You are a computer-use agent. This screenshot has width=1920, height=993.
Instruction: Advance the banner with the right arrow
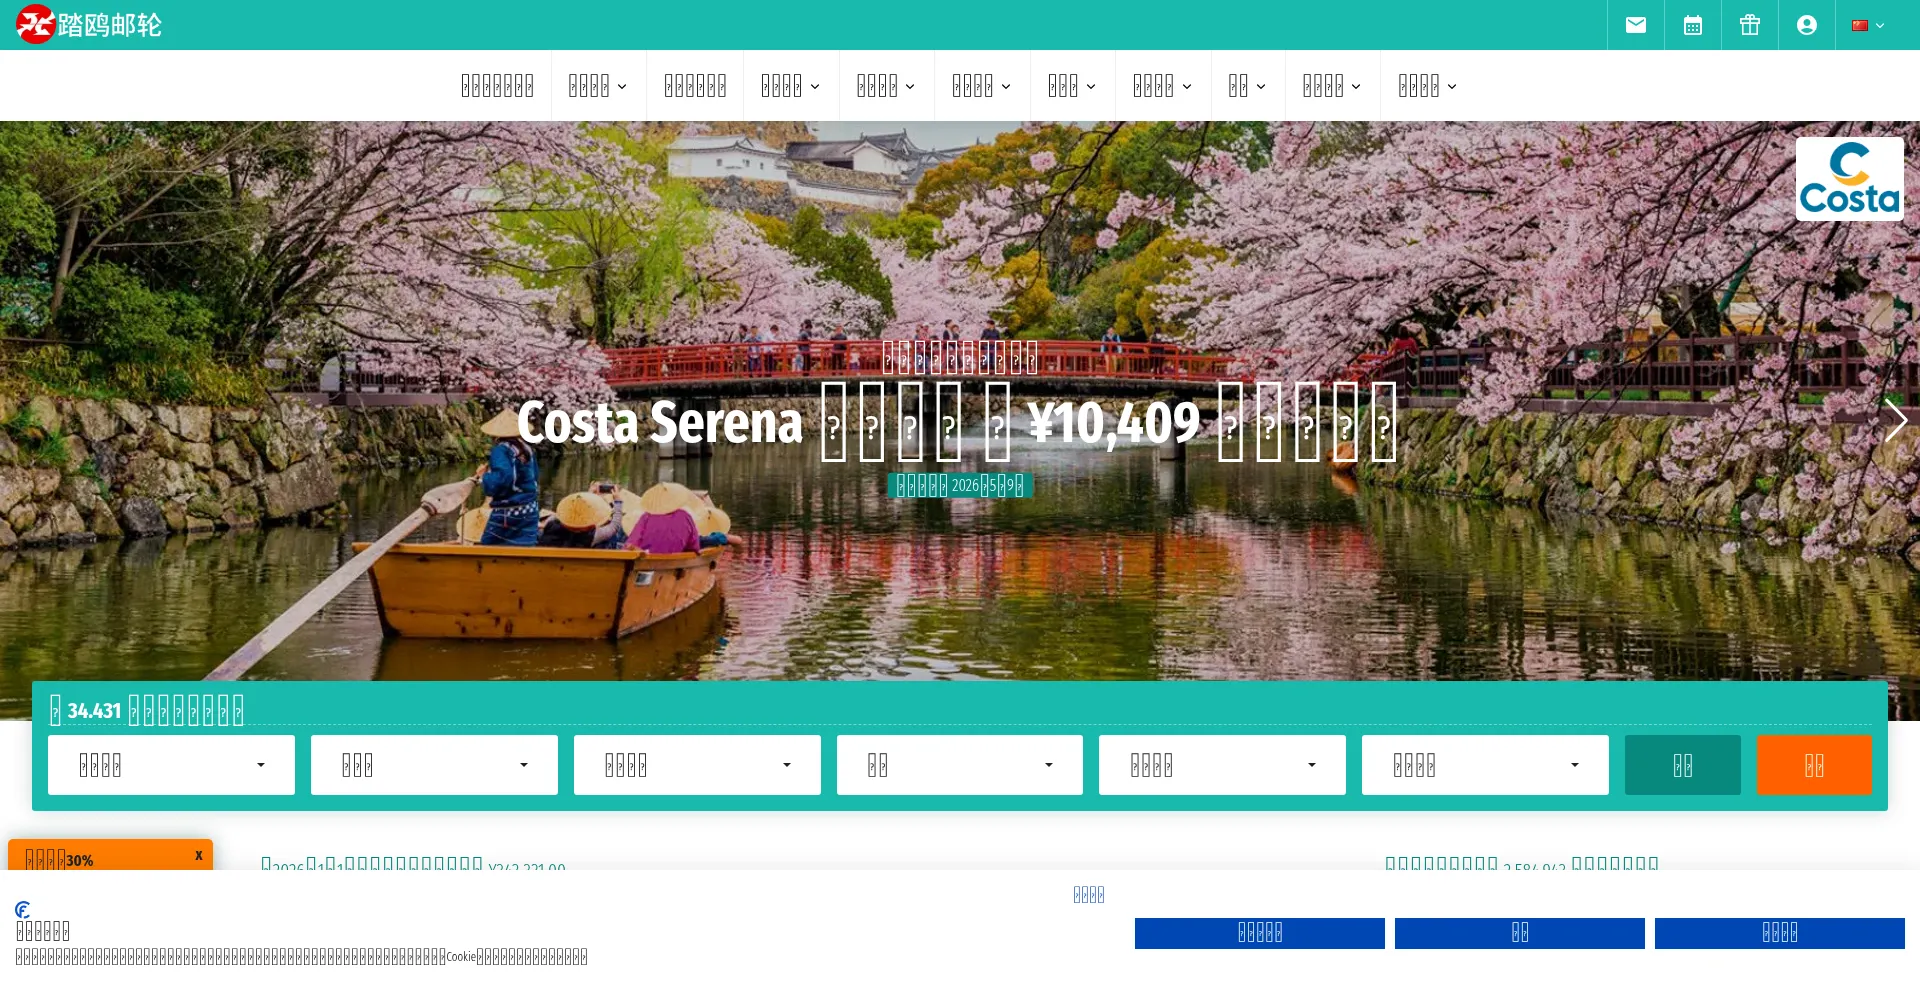tap(1896, 421)
